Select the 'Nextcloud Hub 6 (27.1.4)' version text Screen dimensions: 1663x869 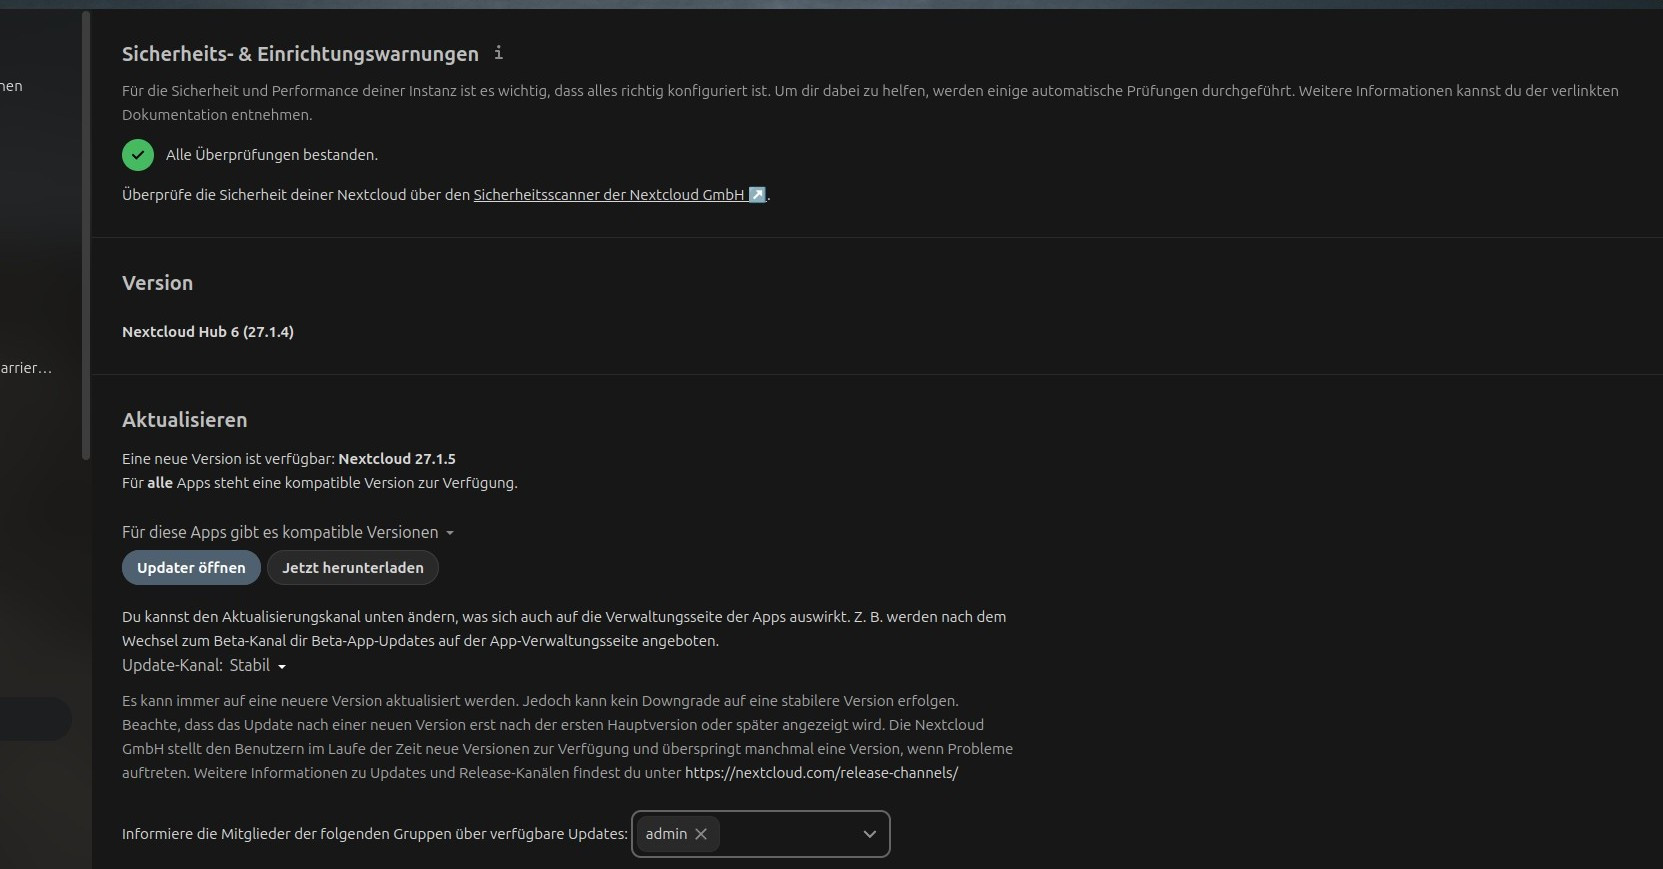point(208,332)
